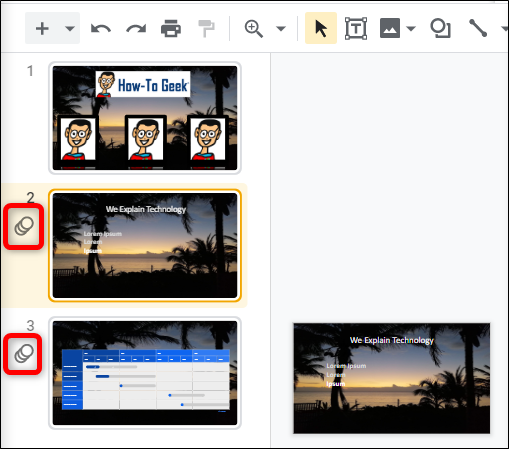The height and width of the screenshot is (449, 509).
Task: Redo the last action
Action: (x=136, y=29)
